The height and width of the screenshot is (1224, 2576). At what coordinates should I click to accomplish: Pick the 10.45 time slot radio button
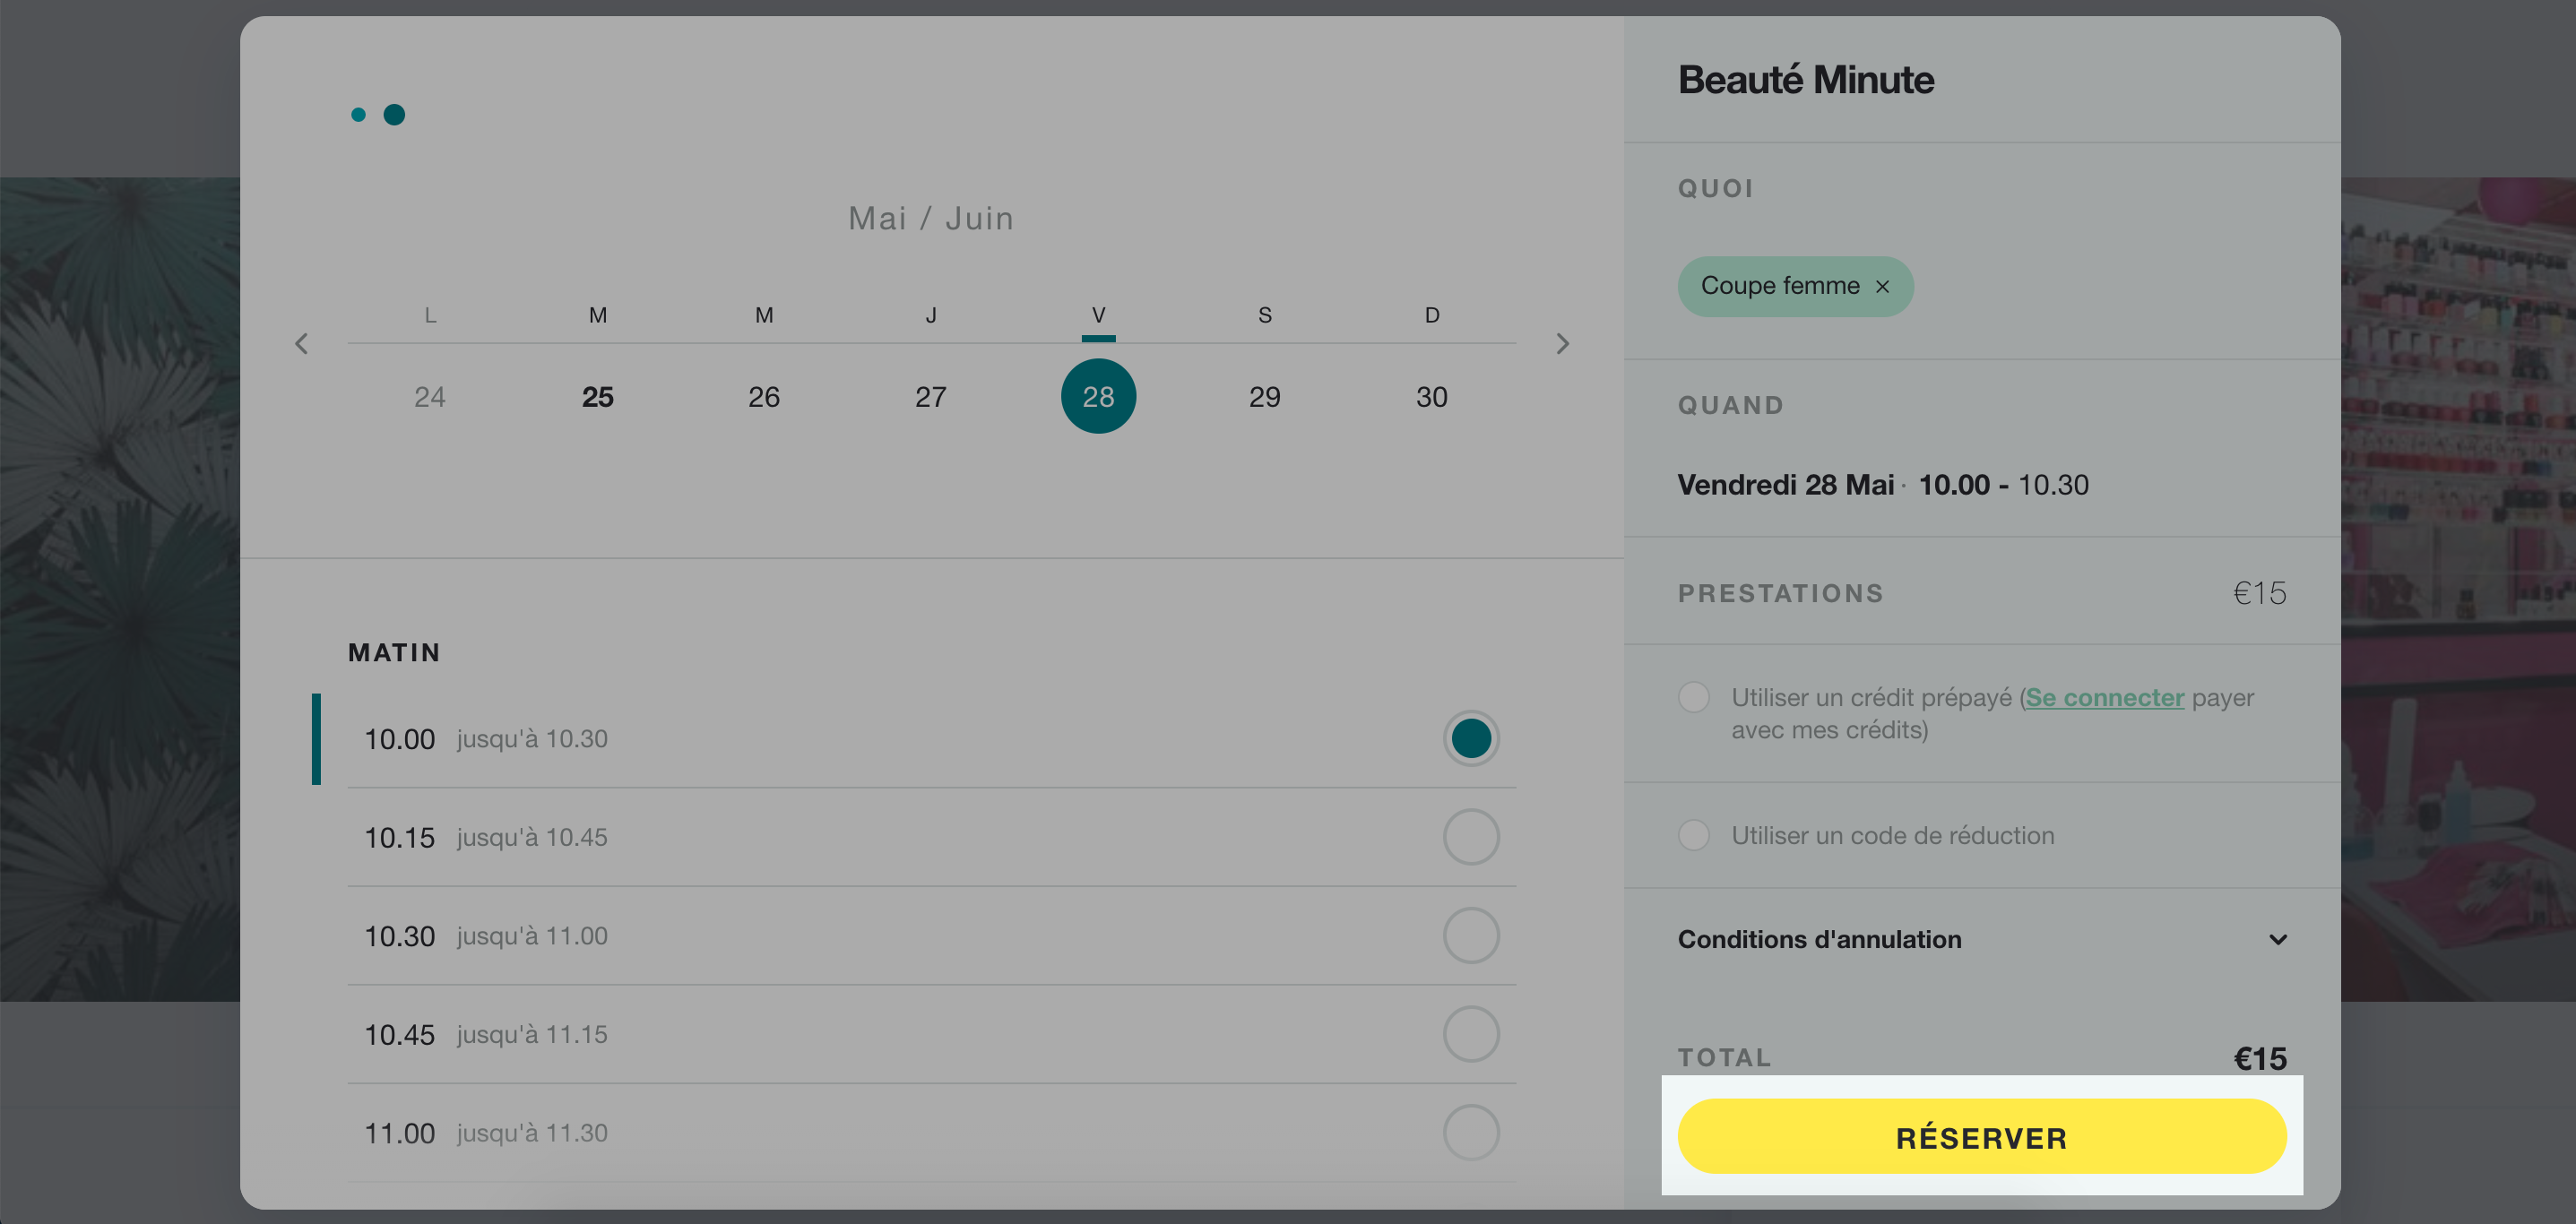(1470, 1034)
